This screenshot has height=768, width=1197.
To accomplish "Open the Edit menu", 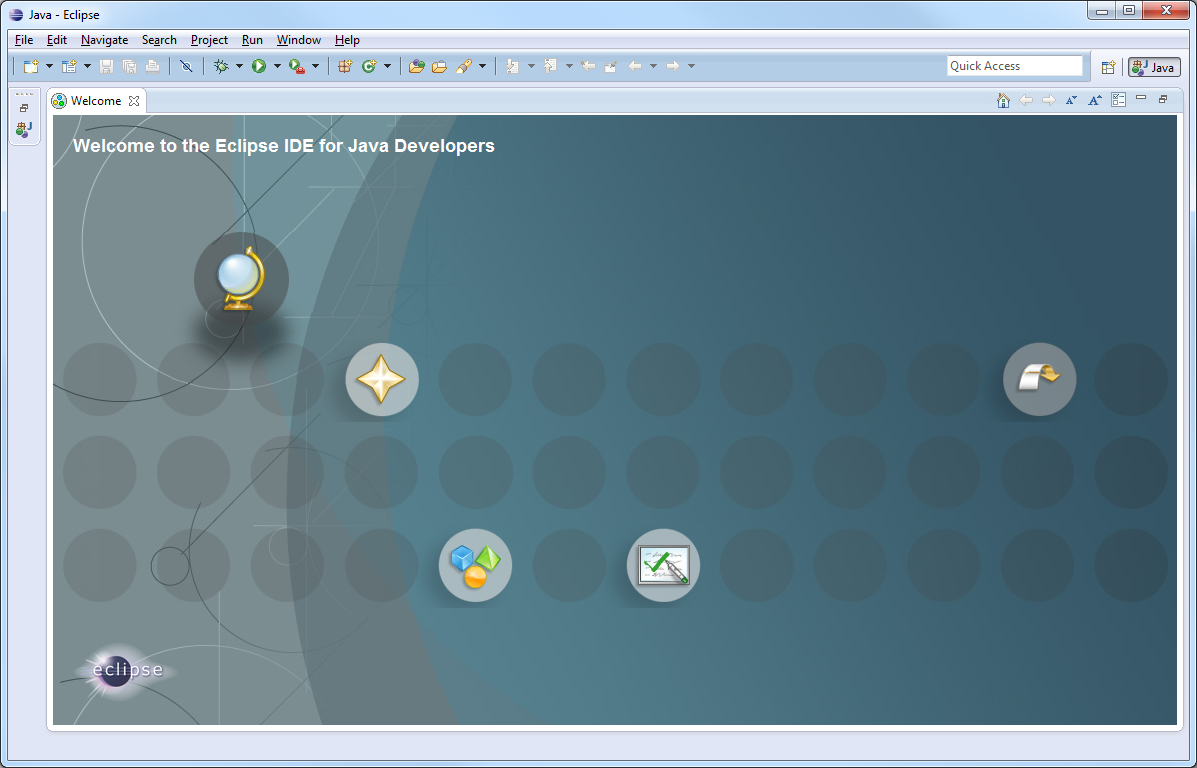I will pos(56,40).
